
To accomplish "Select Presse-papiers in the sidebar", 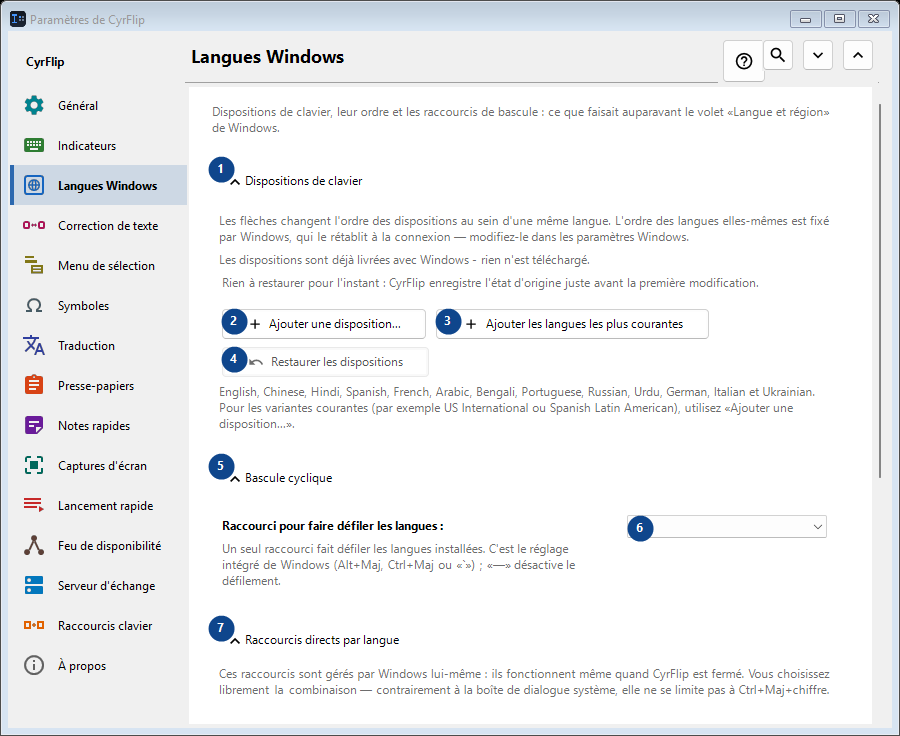I will tap(99, 385).
